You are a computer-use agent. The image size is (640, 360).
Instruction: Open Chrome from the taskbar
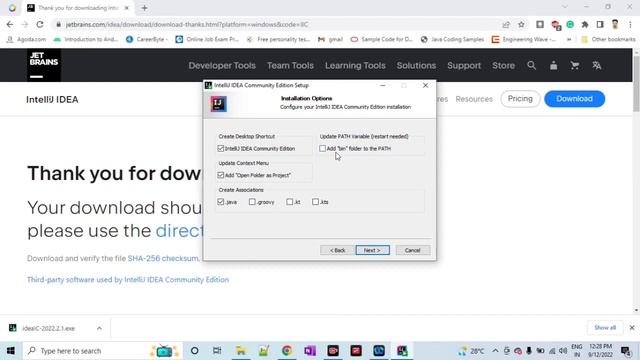287,351
